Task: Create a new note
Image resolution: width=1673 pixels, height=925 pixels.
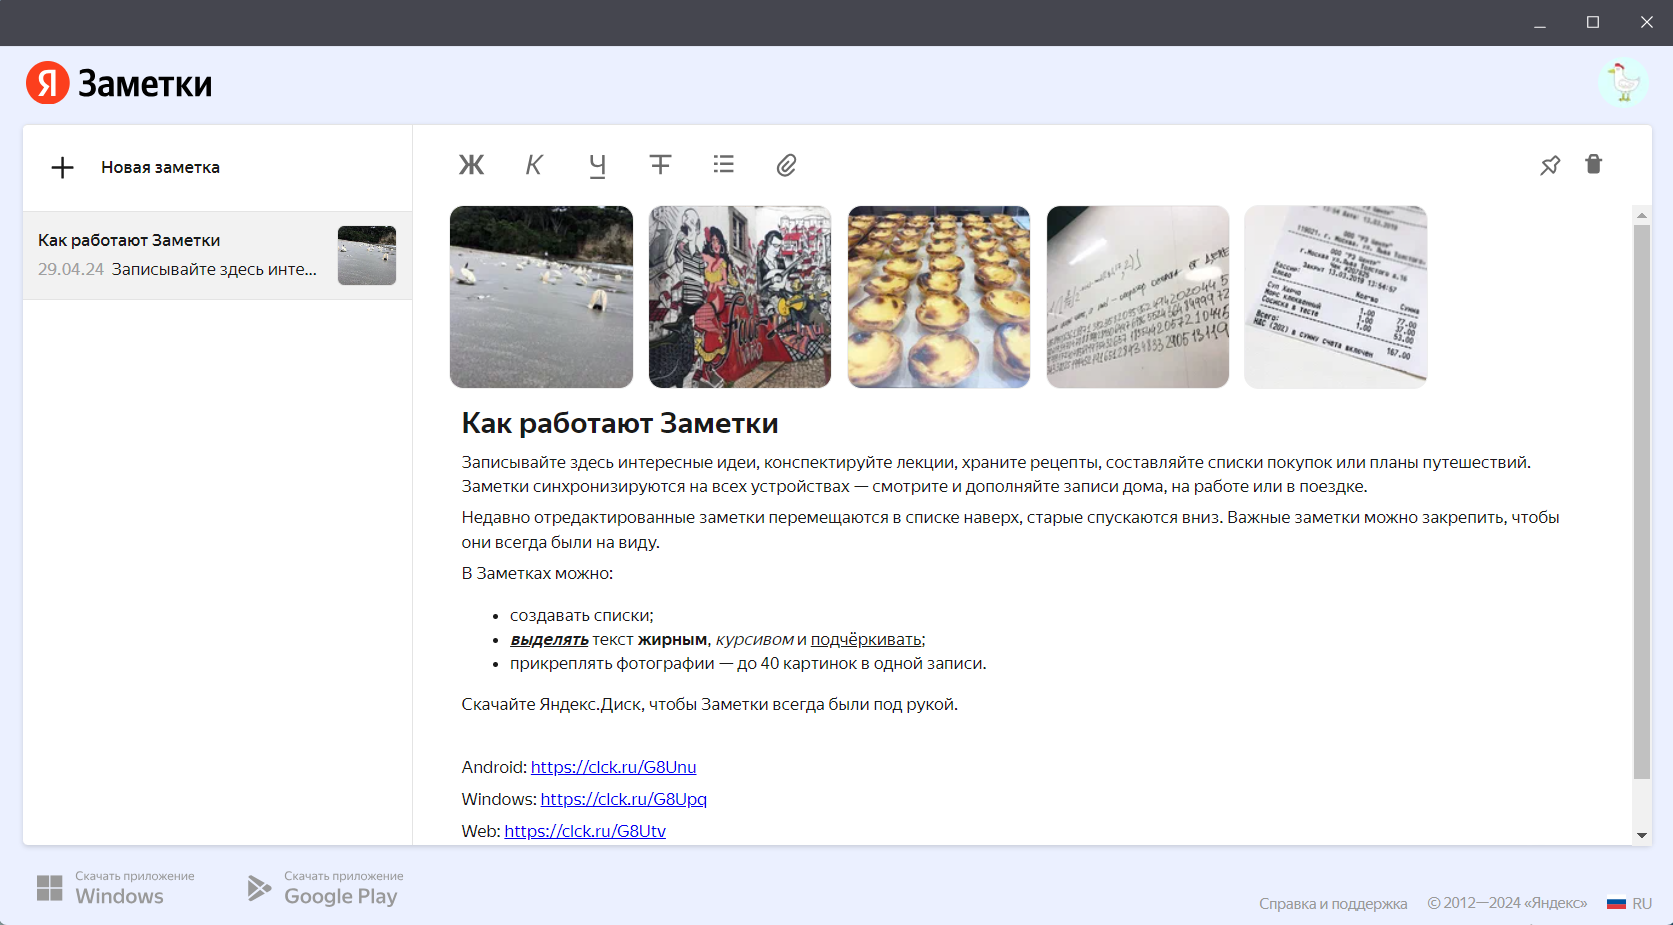Action: coord(136,167)
